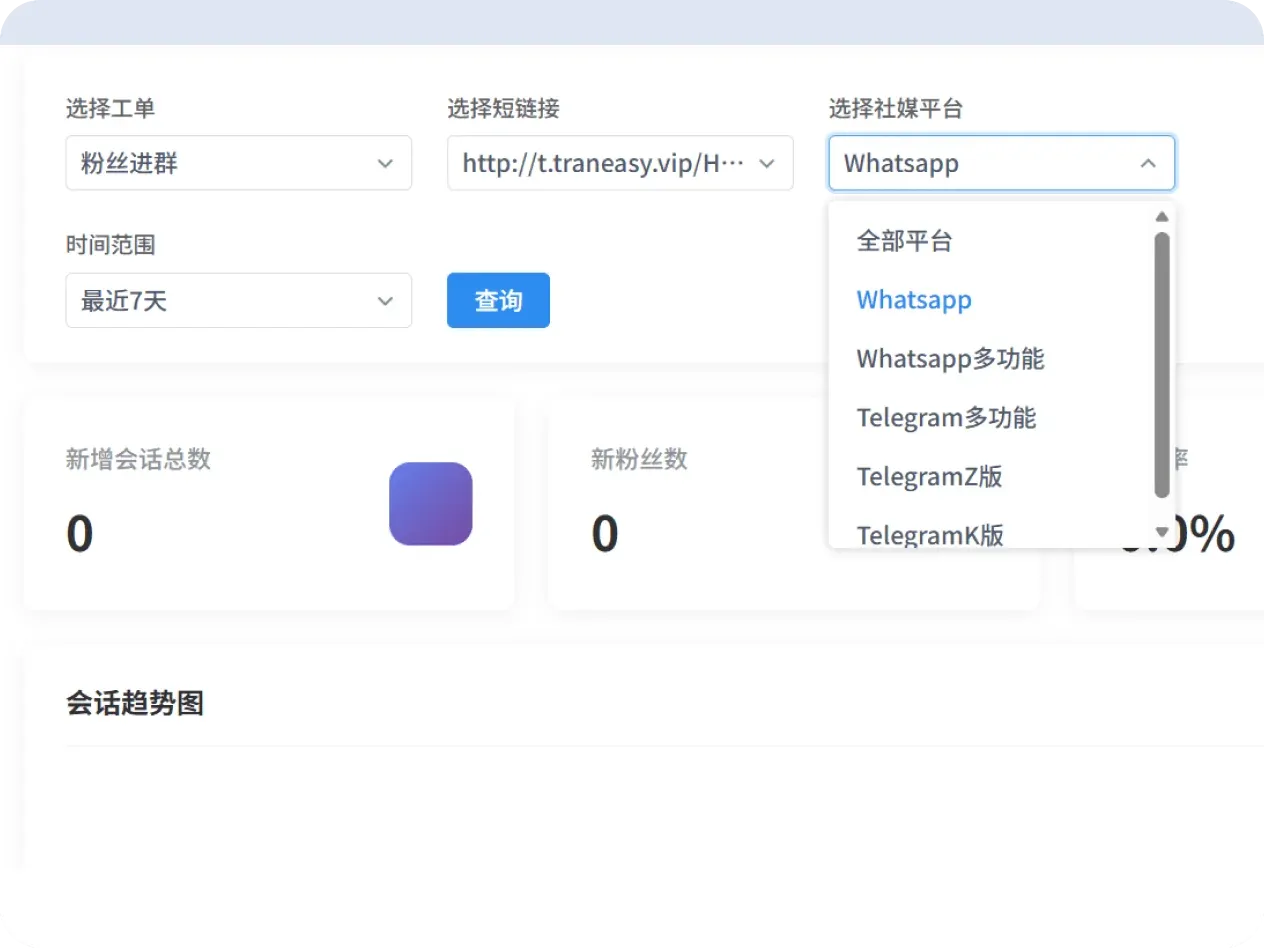The height and width of the screenshot is (948, 1264).
Task: Choose TelegramK版 at the list bottom
Action: [991, 531]
